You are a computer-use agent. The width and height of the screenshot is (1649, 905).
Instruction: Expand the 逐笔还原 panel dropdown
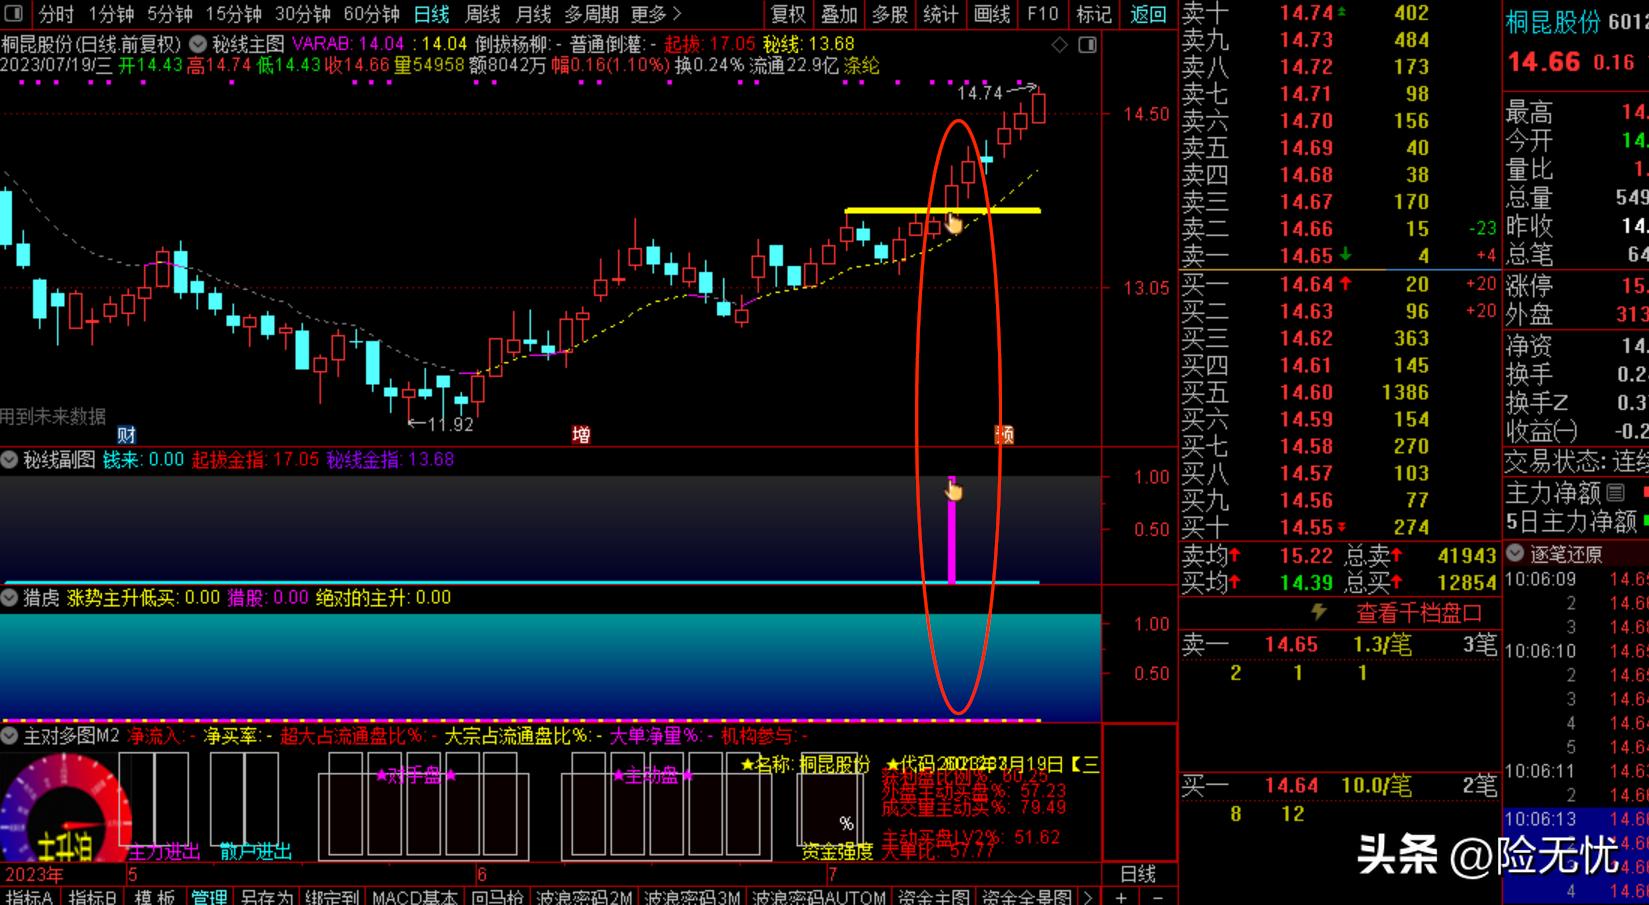pyautogui.click(x=1515, y=553)
